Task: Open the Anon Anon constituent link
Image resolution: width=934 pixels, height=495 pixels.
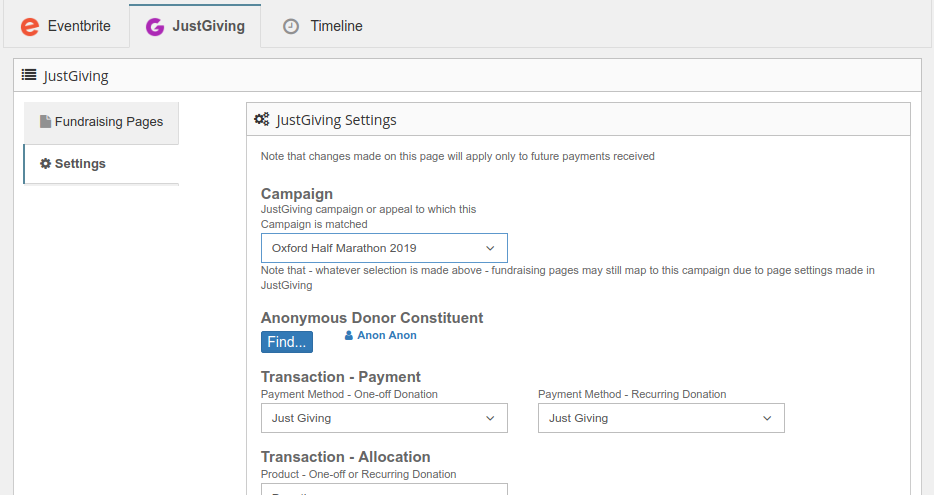Action: 387,335
